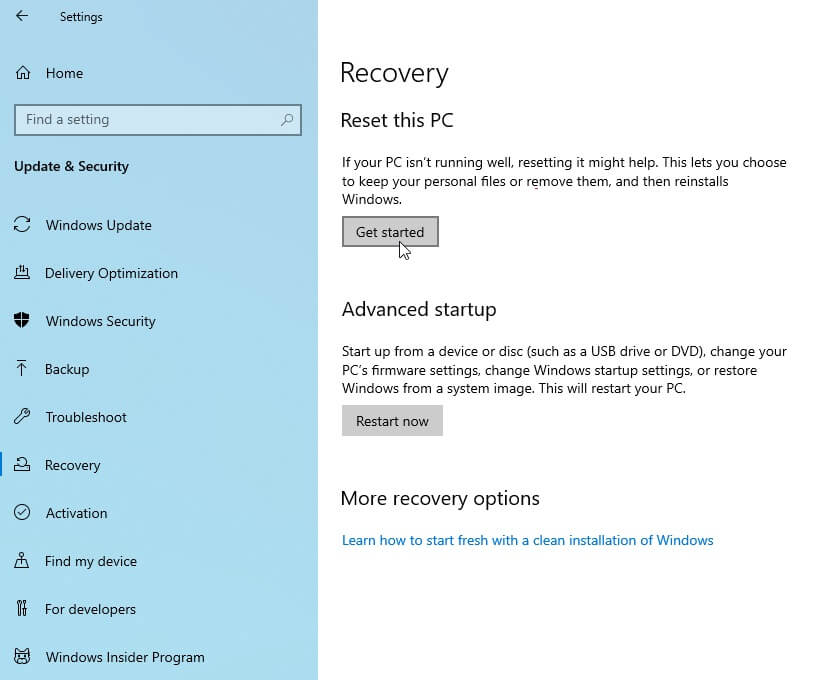Image resolution: width=834 pixels, height=680 pixels.
Task: Click the Recovery sidebar icon
Action: pos(22,465)
